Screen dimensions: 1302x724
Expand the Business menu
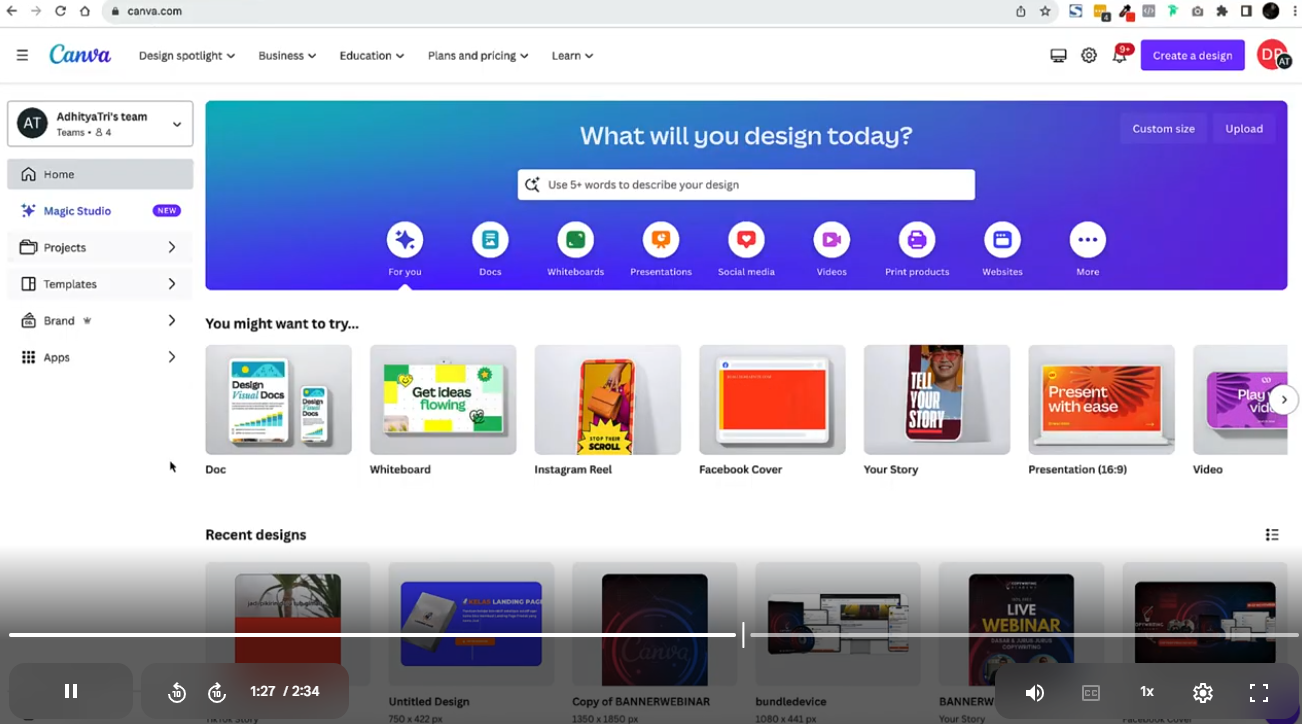point(287,56)
